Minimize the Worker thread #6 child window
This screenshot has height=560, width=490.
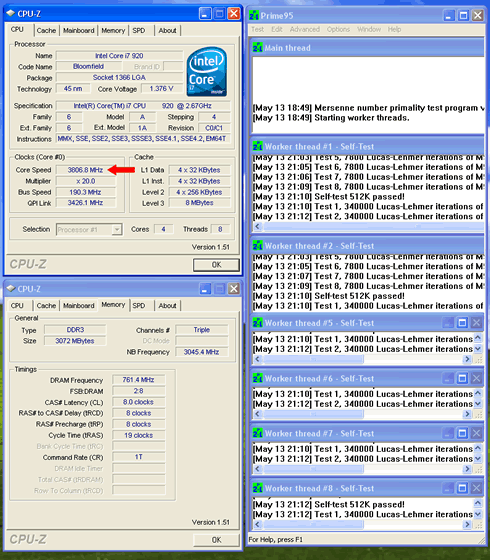[x=448, y=378]
